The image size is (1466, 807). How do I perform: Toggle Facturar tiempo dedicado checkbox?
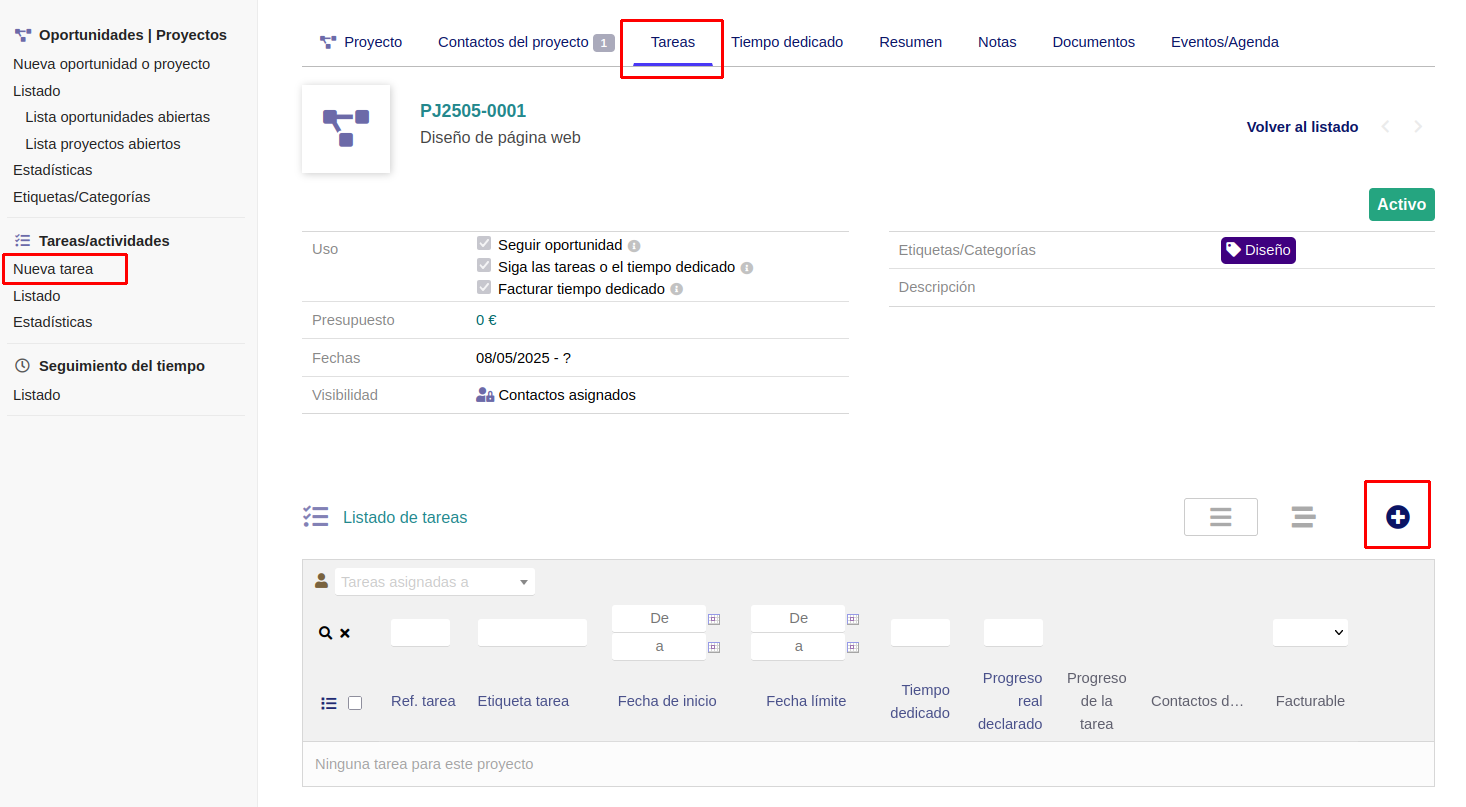(x=484, y=288)
